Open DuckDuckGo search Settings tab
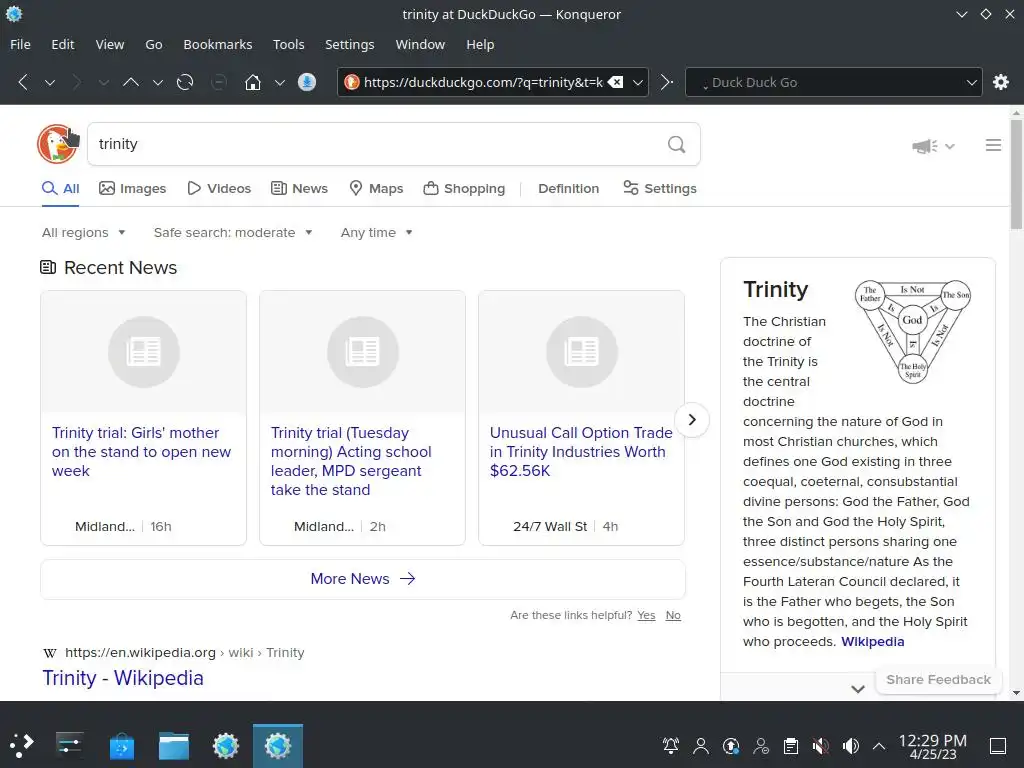This screenshot has width=1024, height=768. 660,188
